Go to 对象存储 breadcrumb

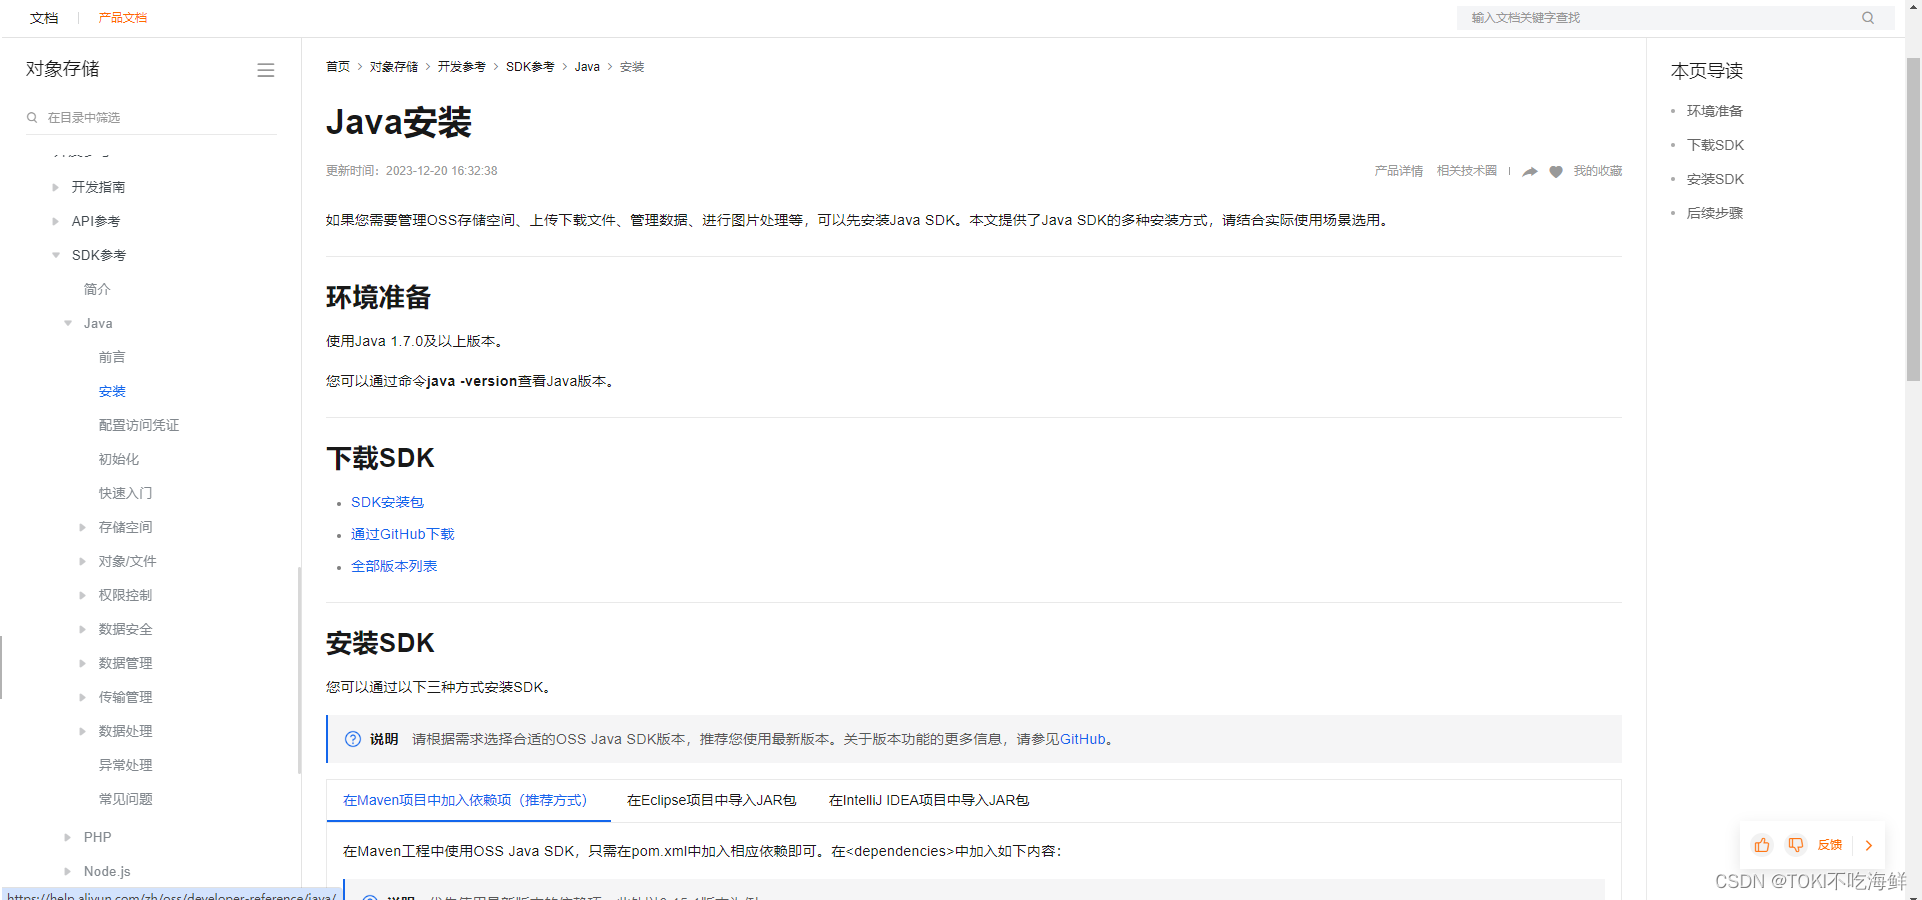[394, 67]
